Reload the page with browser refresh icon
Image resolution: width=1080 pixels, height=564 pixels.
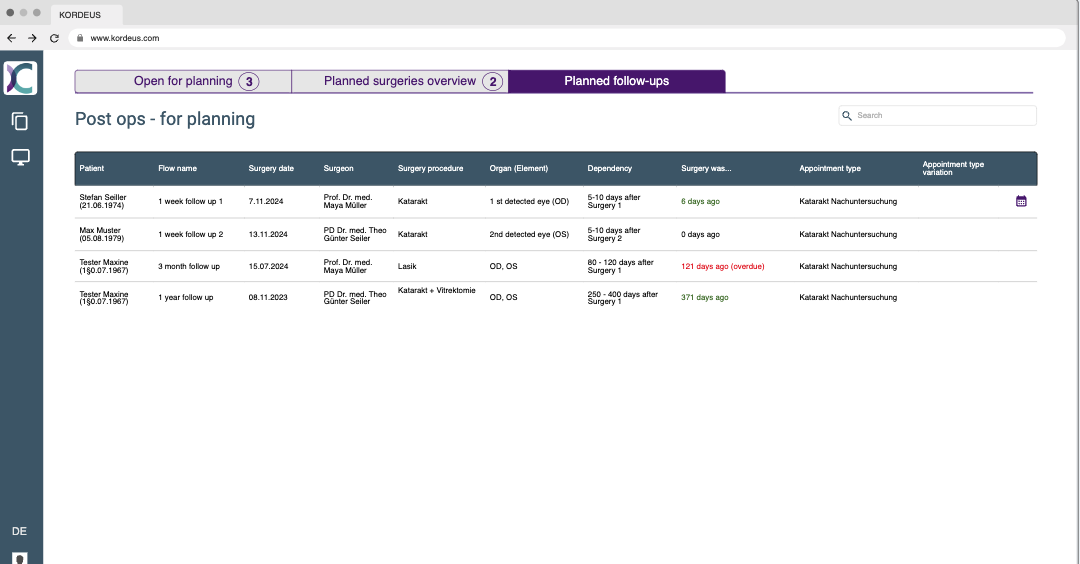[54, 38]
